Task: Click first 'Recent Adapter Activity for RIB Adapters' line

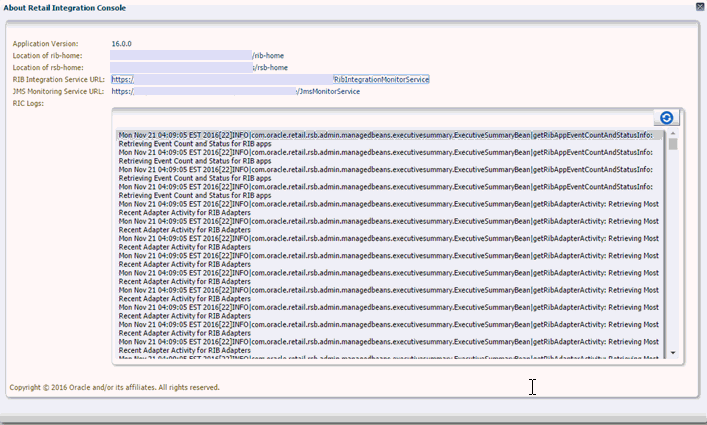Action: coord(184,212)
